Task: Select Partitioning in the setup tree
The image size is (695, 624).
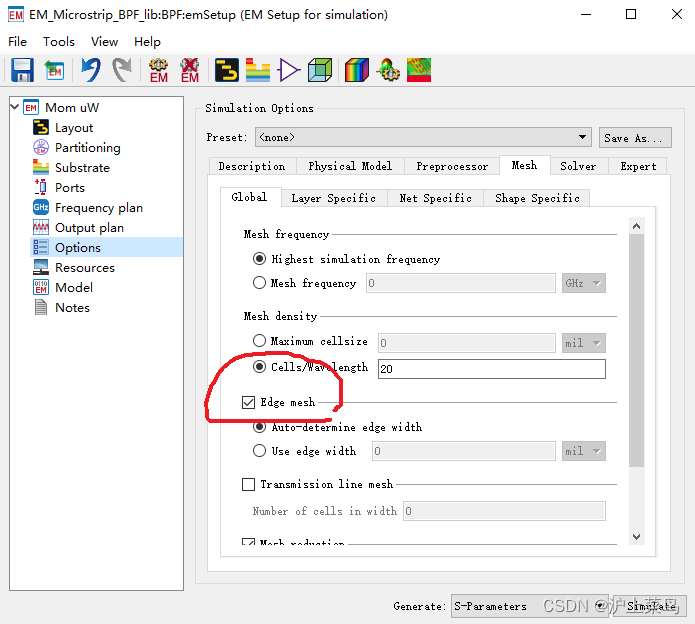Action: point(87,148)
